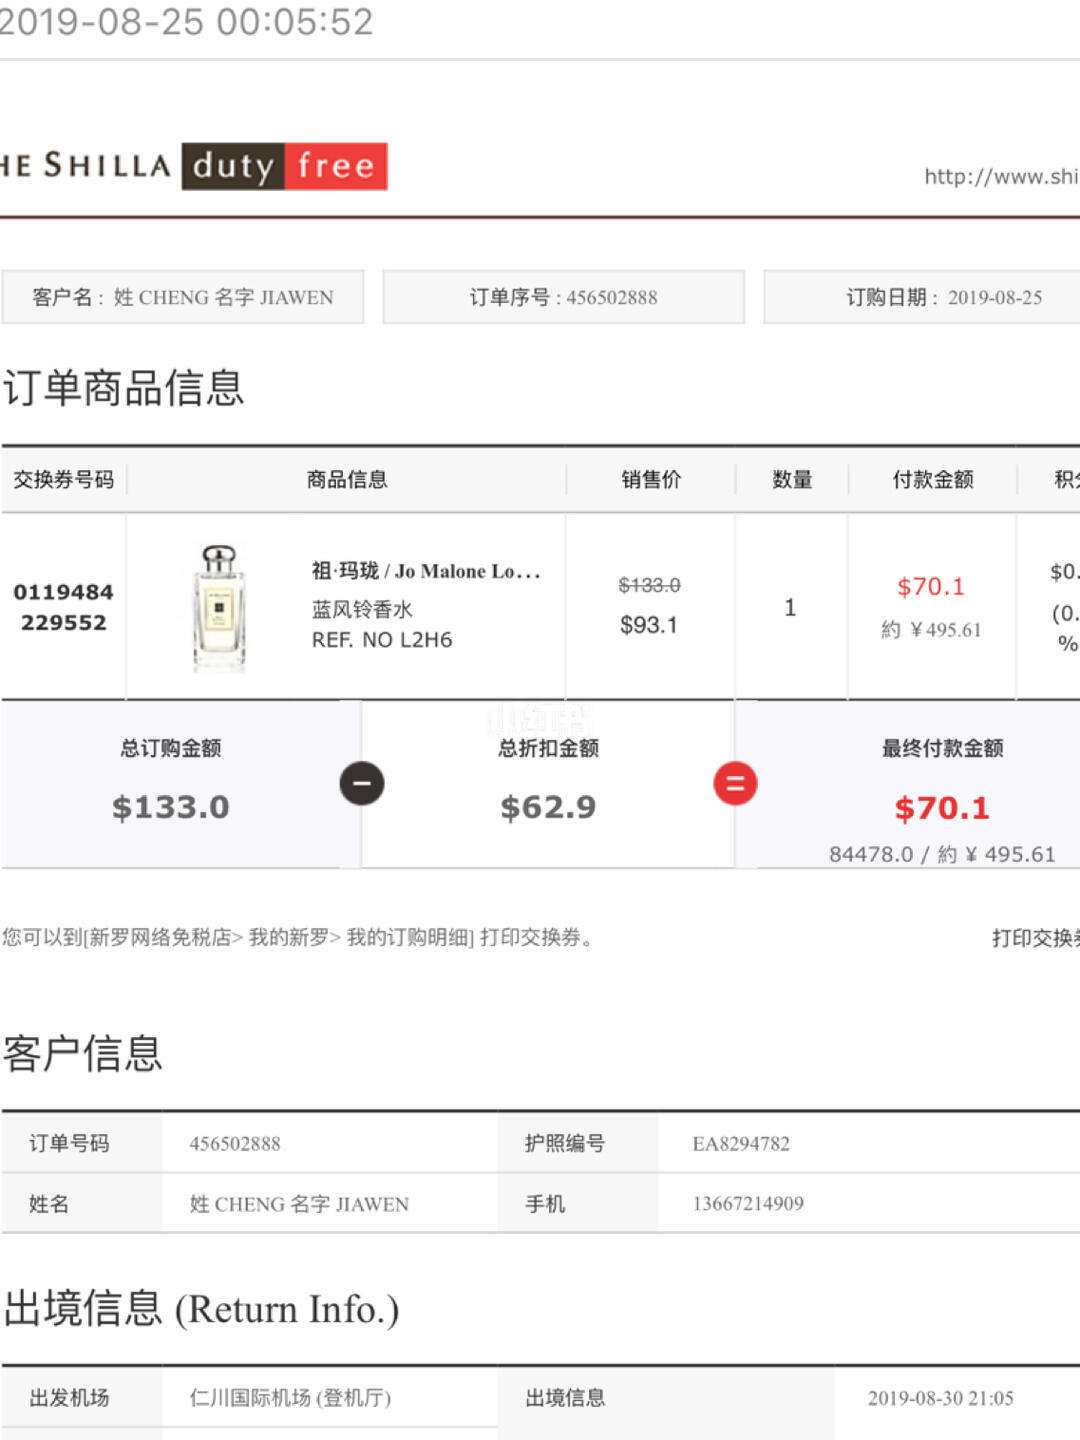Click product description 蓝风铃香水

(362, 609)
